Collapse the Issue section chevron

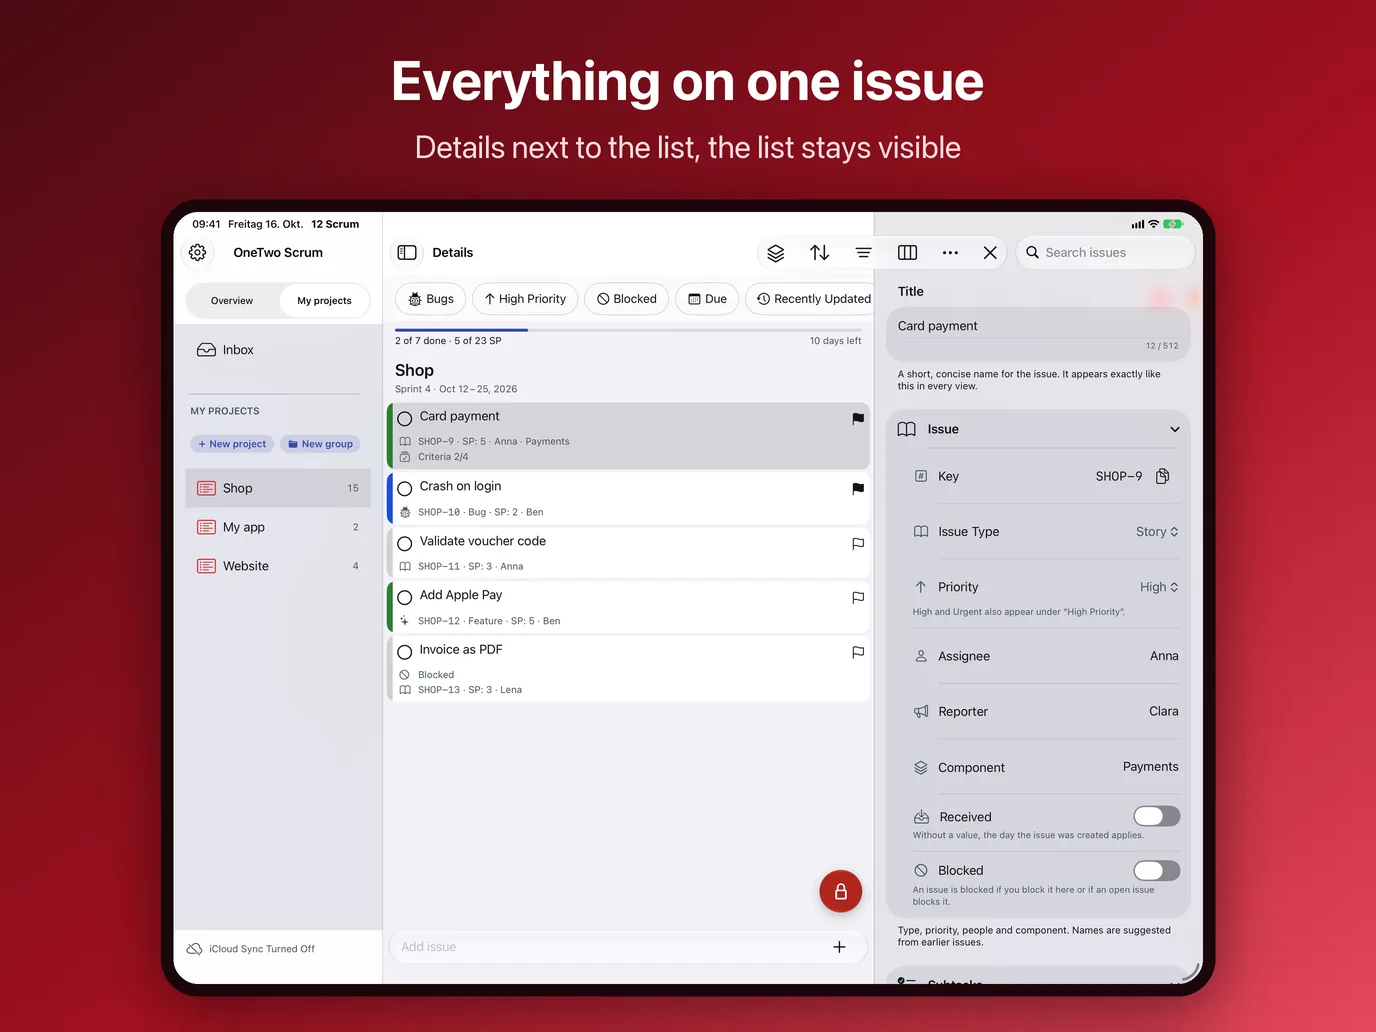tap(1175, 430)
